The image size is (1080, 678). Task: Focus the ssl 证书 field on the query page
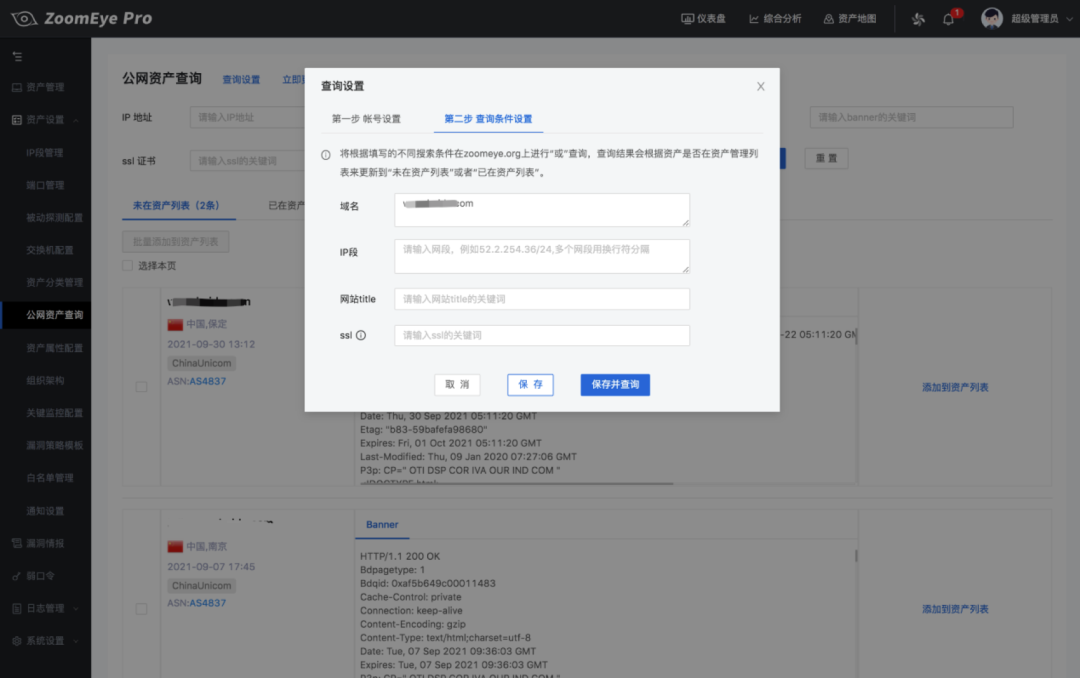248,161
